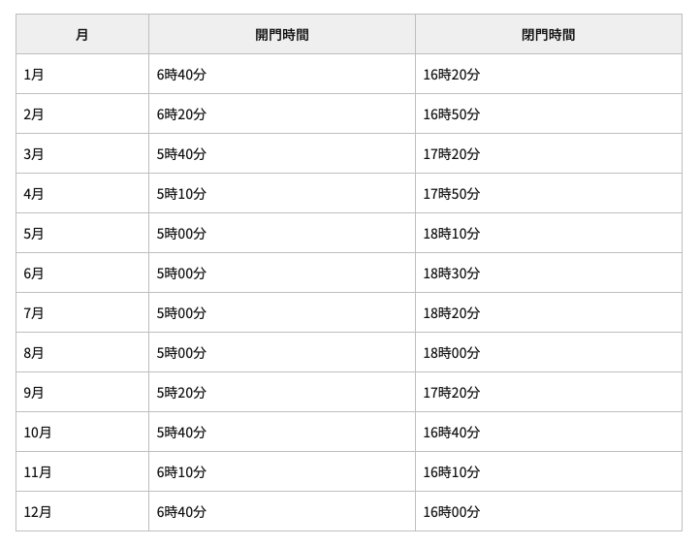The height and width of the screenshot is (547, 700).
Task: Click the 6時10分 opening time cell
Action: tap(181, 472)
